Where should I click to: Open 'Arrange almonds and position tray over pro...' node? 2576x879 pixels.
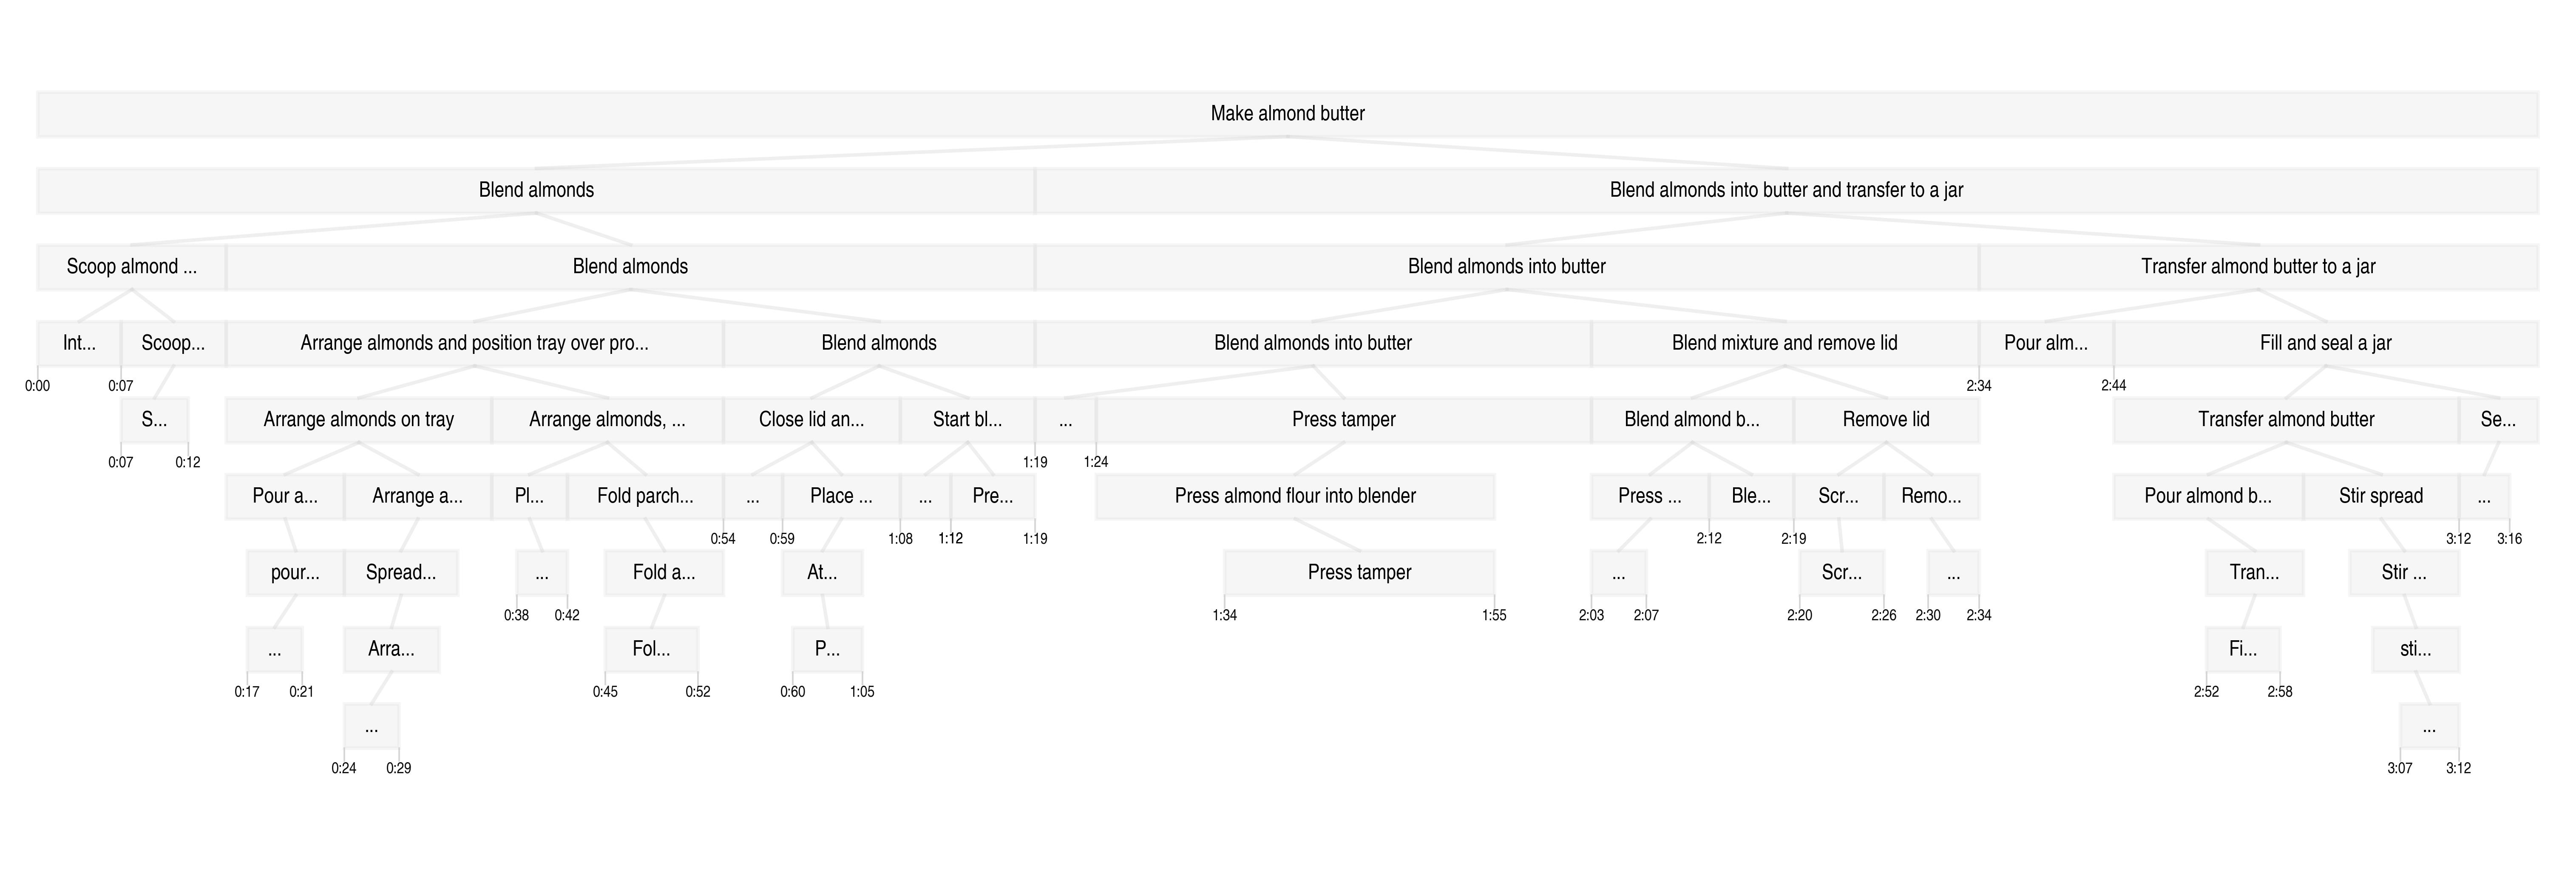(474, 343)
